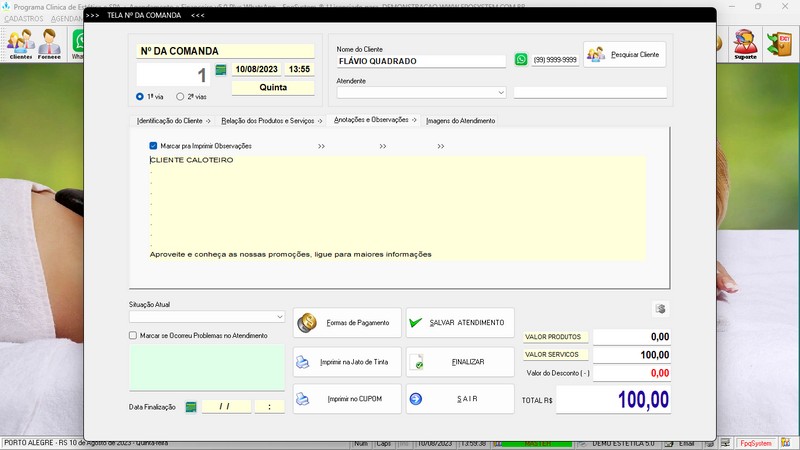Image resolution: width=800 pixels, height=450 pixels.
Task: Click the Exit door icon in main toolbar
Action: [x=780, y=44]
